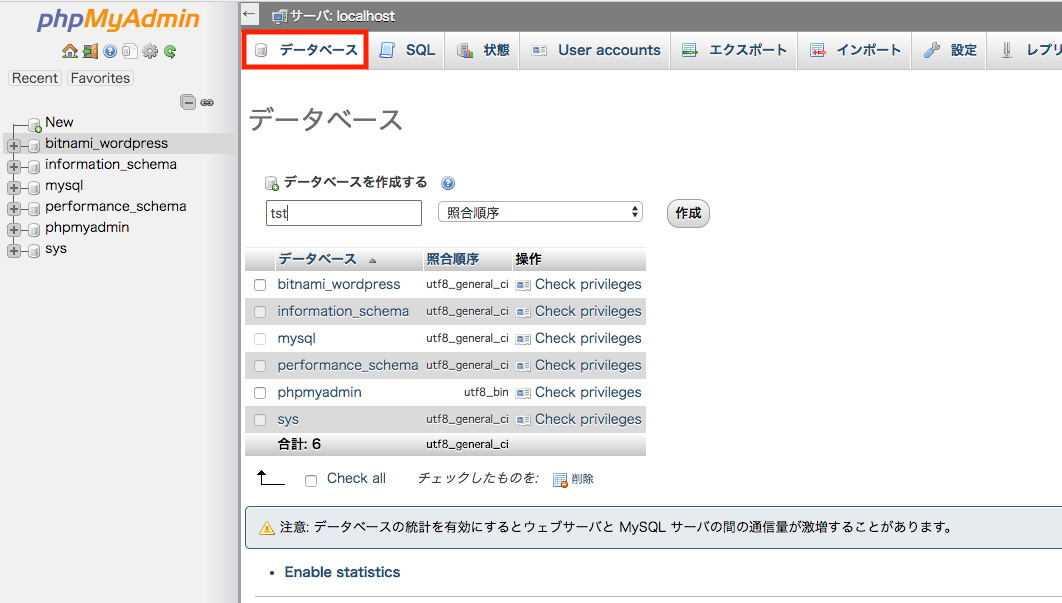Open the 照合順序 collation dropdown
This screenshot has height=603, width=1062.
[x=540, y=212]
